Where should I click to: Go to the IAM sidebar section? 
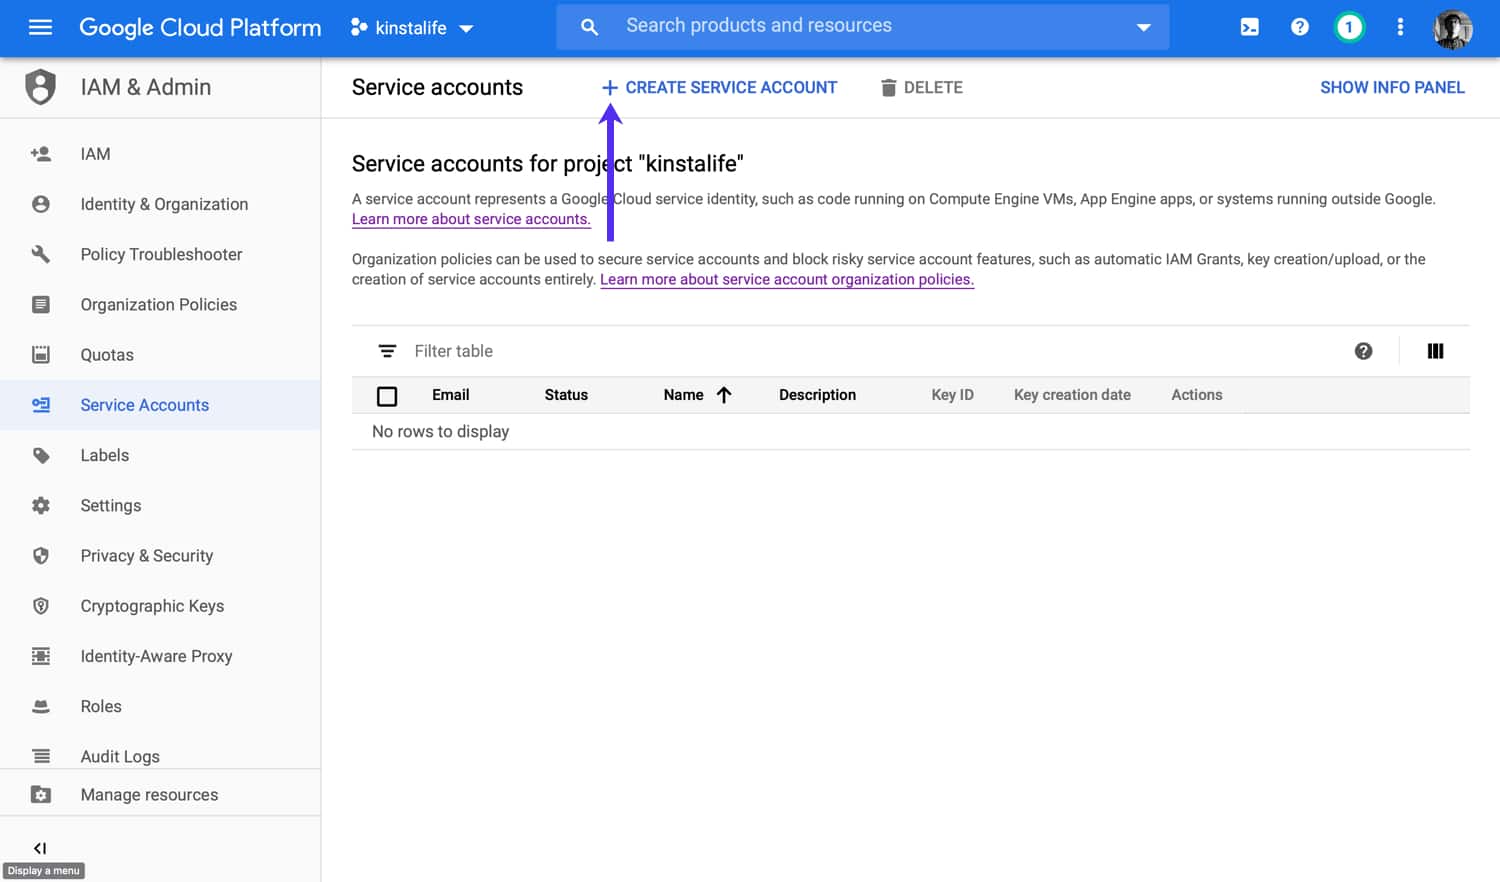tap(95, 153)
